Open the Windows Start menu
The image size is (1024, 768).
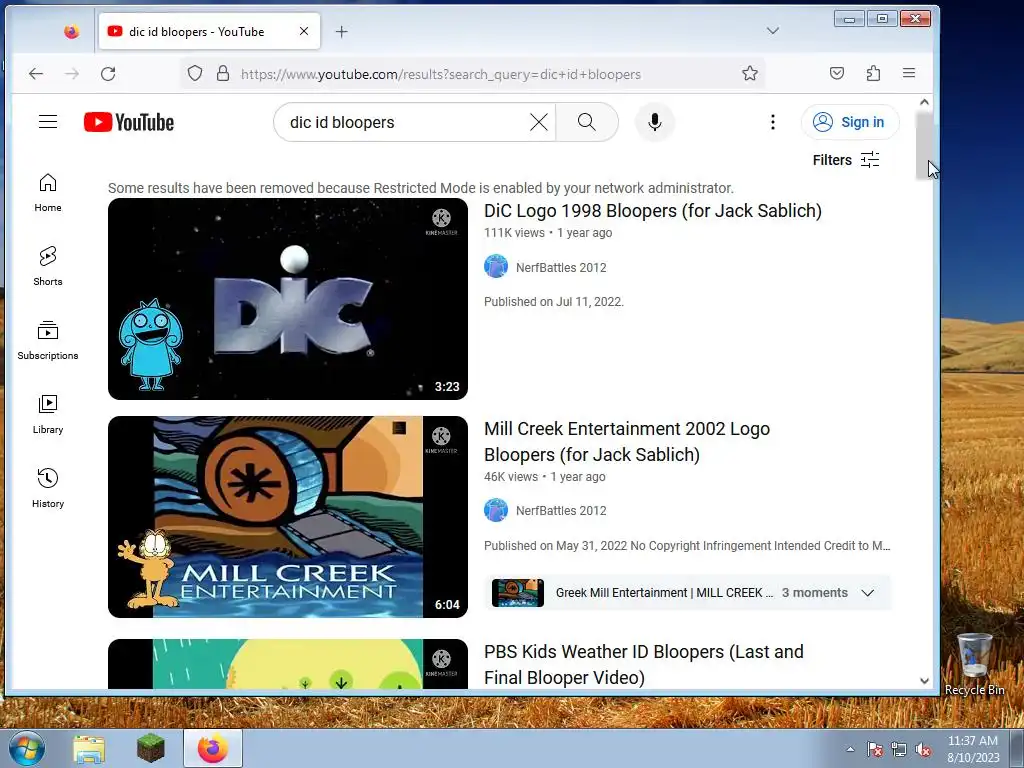click(26, 748)
